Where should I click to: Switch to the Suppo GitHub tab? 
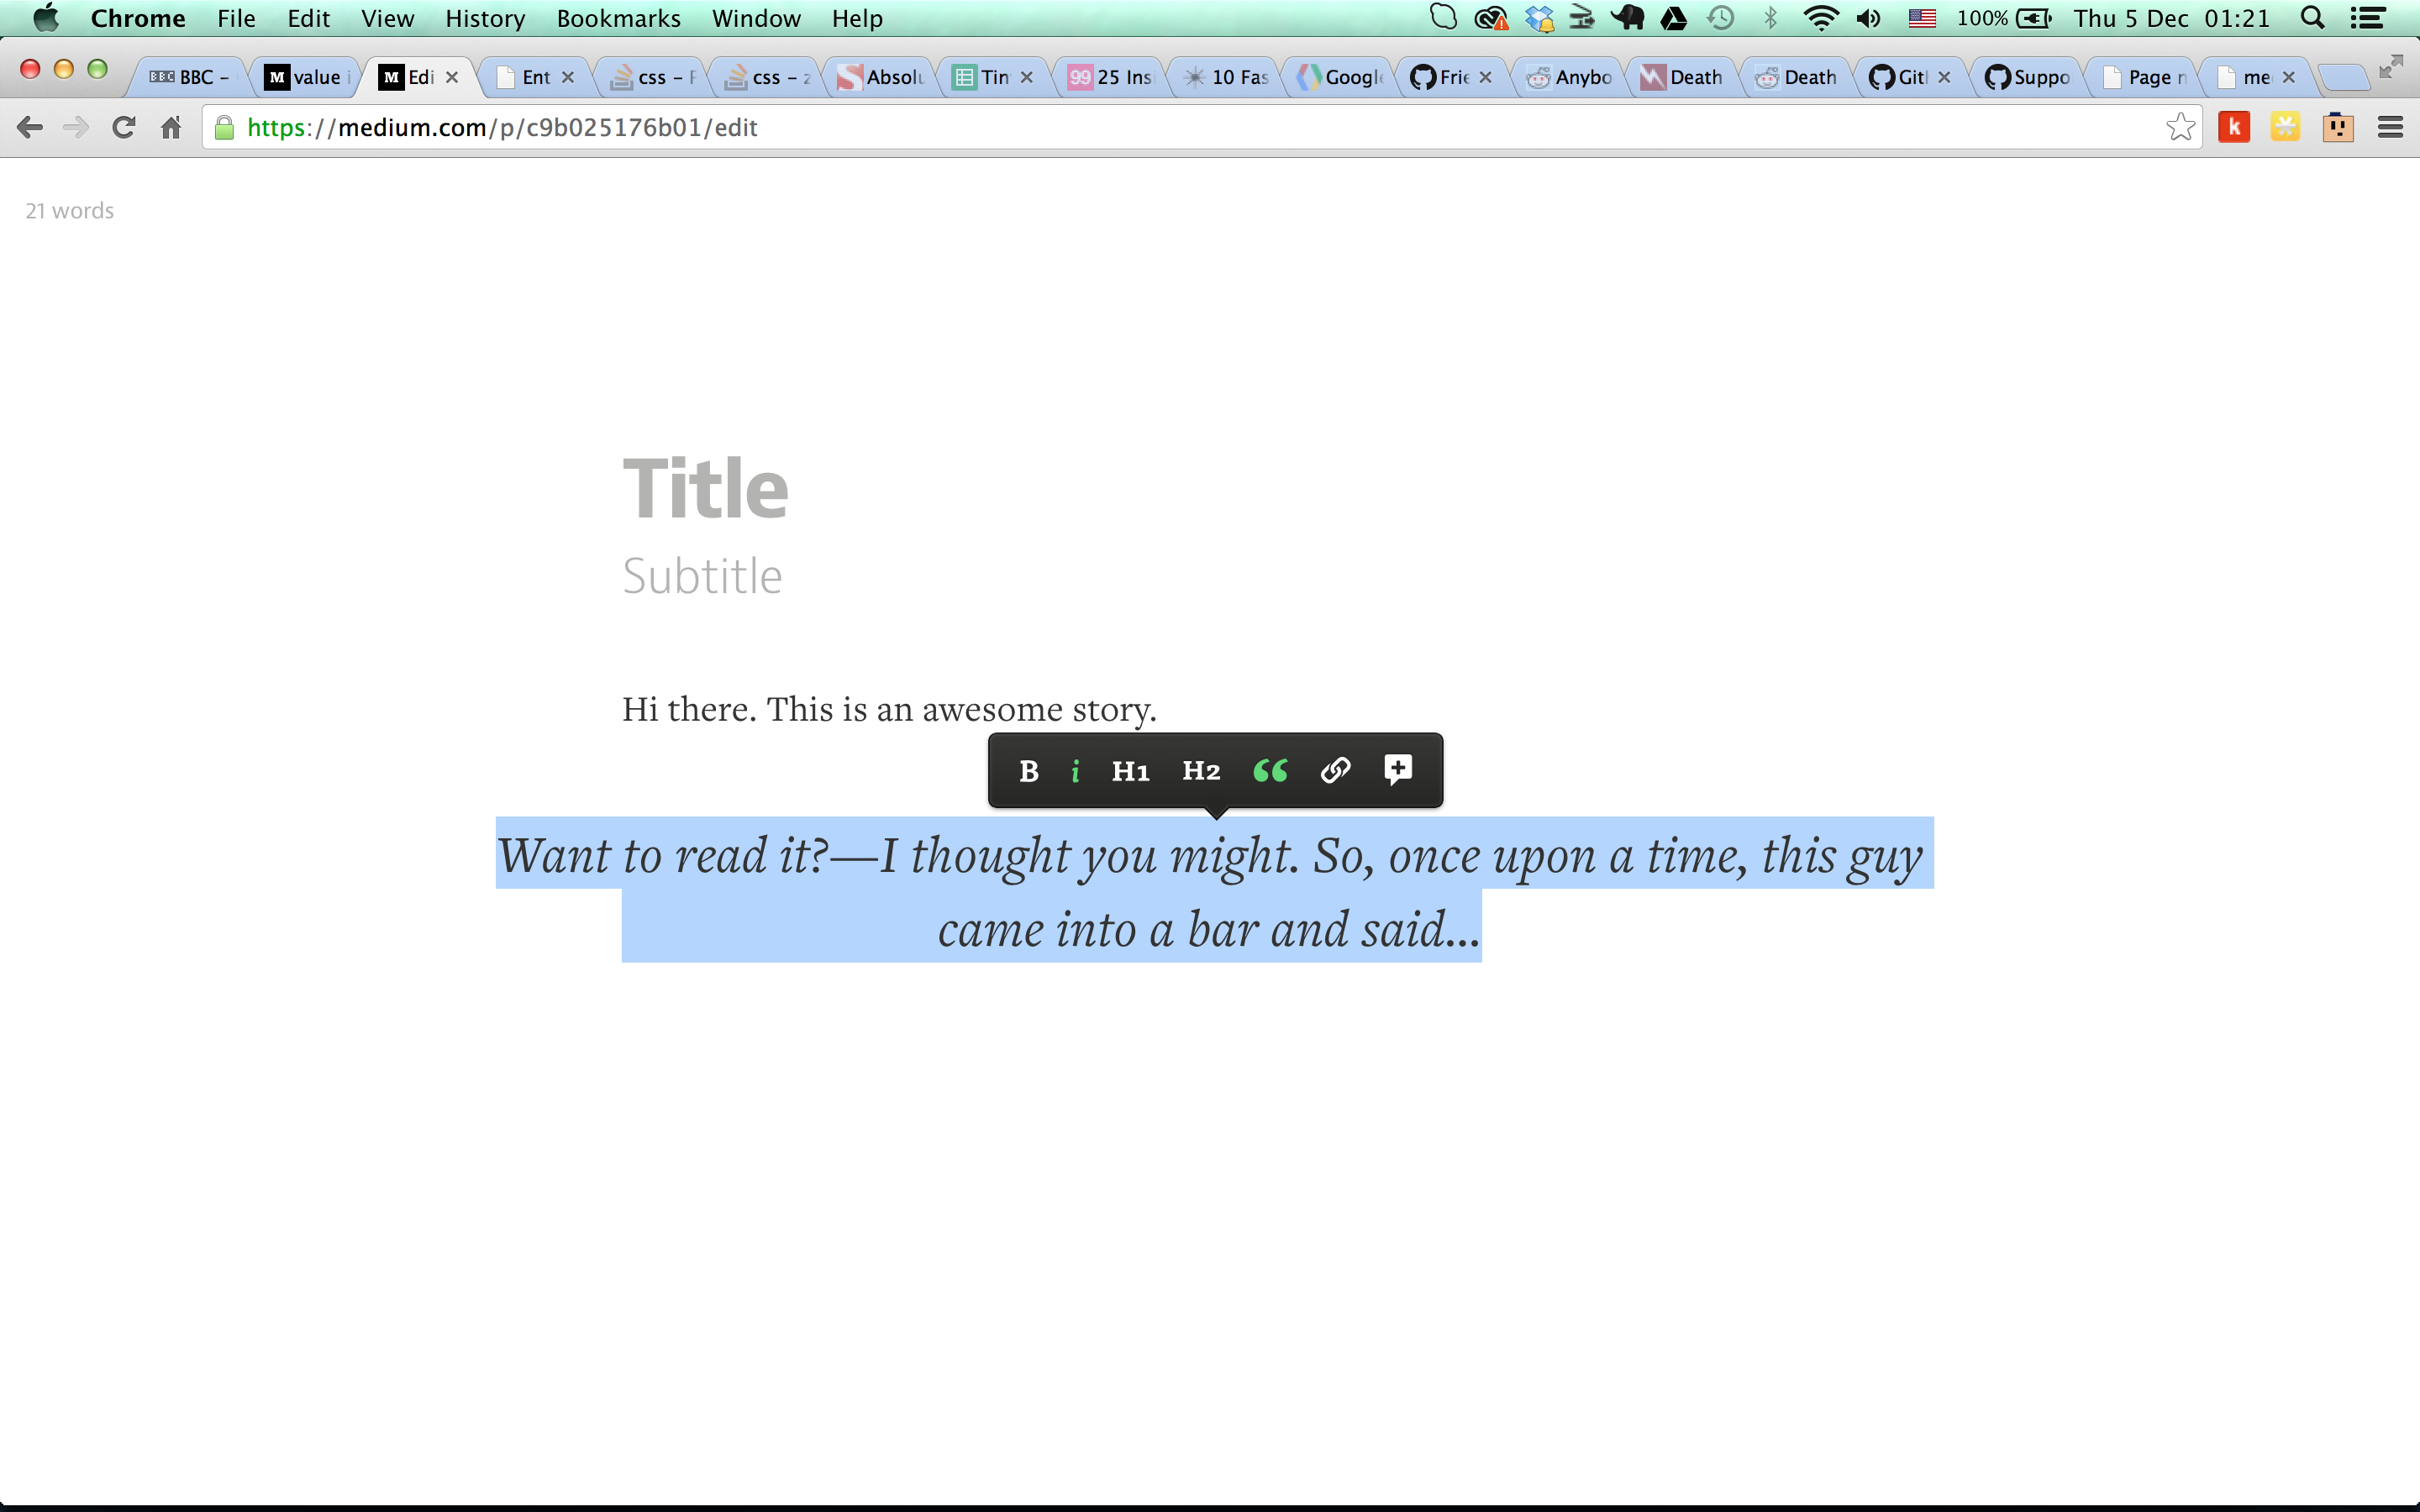click(2028, 77)
